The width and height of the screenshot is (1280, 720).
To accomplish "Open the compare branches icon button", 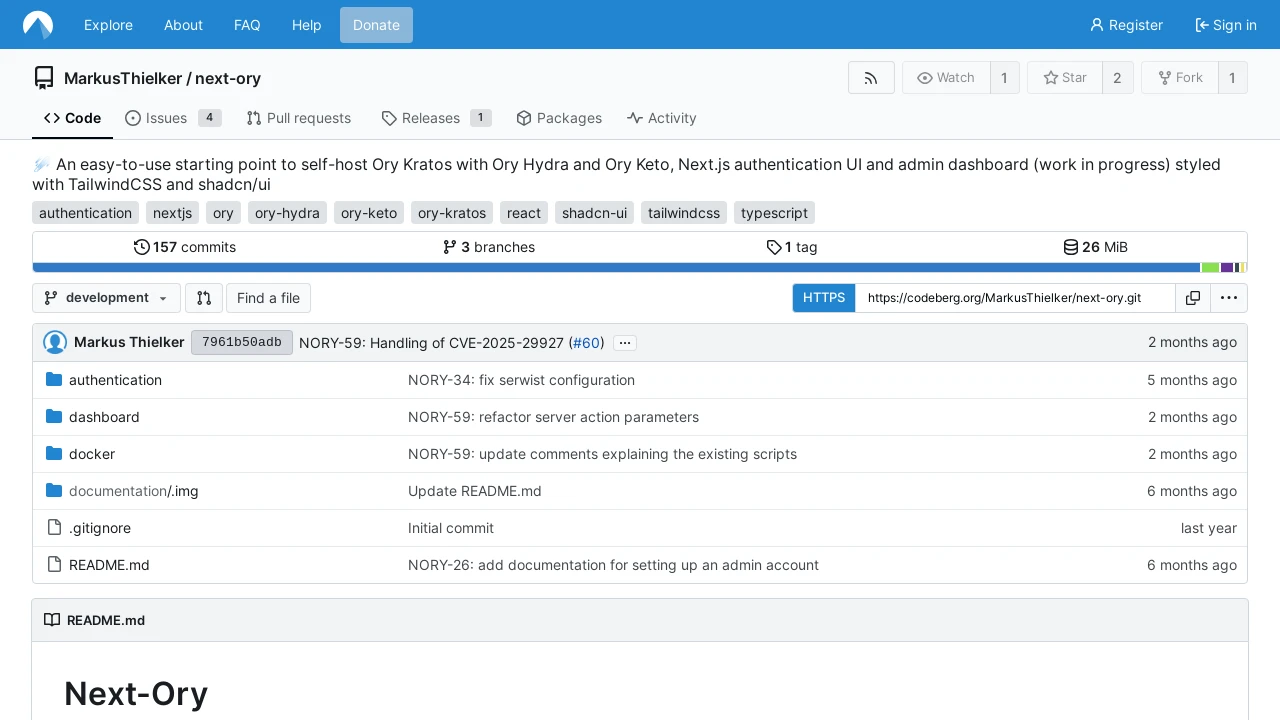I will pyautogui.click(x=204, y=298).
